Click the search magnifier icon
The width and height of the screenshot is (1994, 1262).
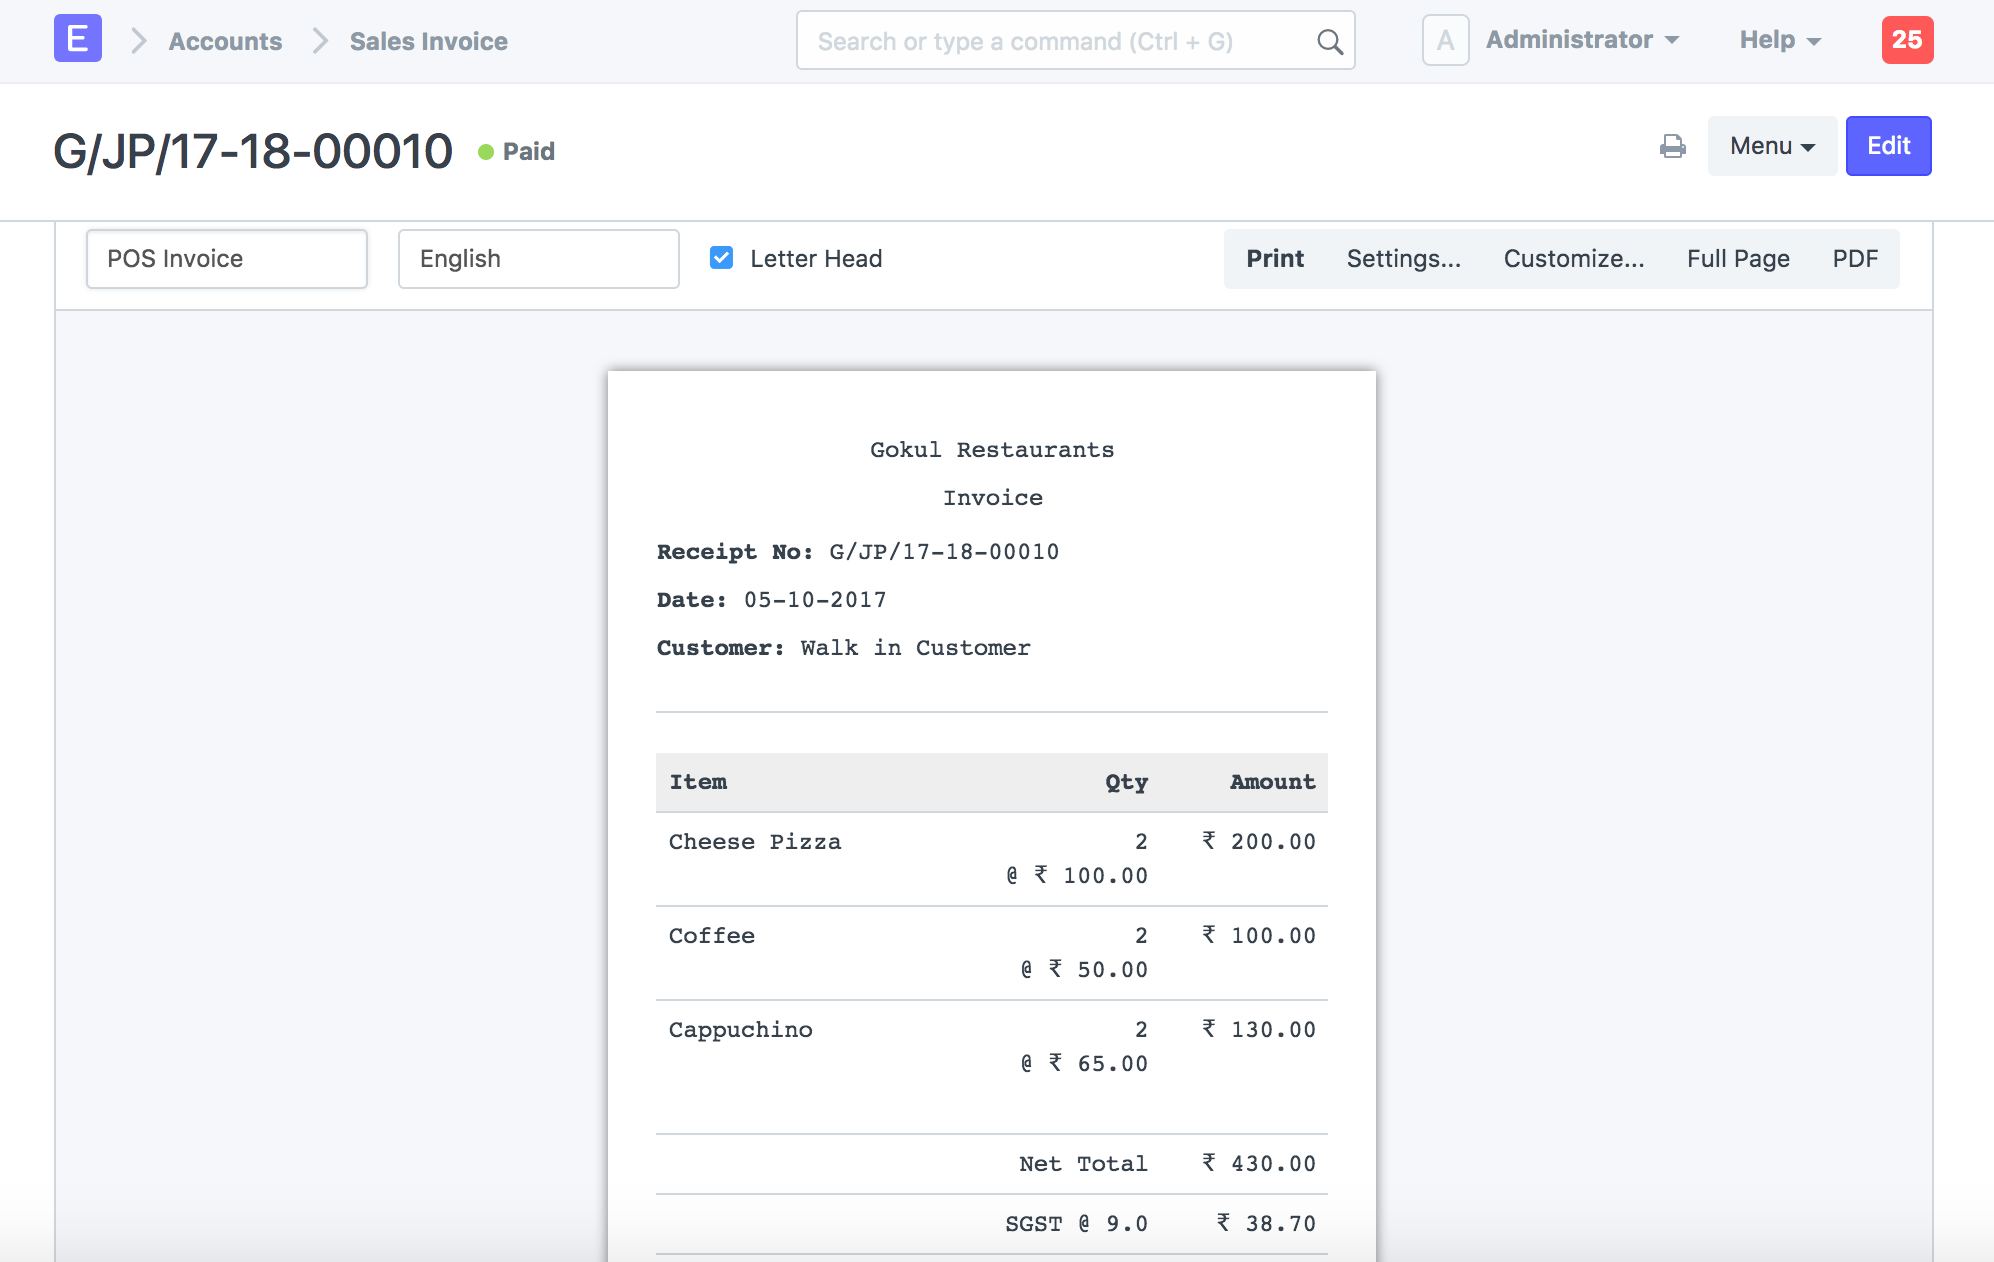click(1329, 42)
